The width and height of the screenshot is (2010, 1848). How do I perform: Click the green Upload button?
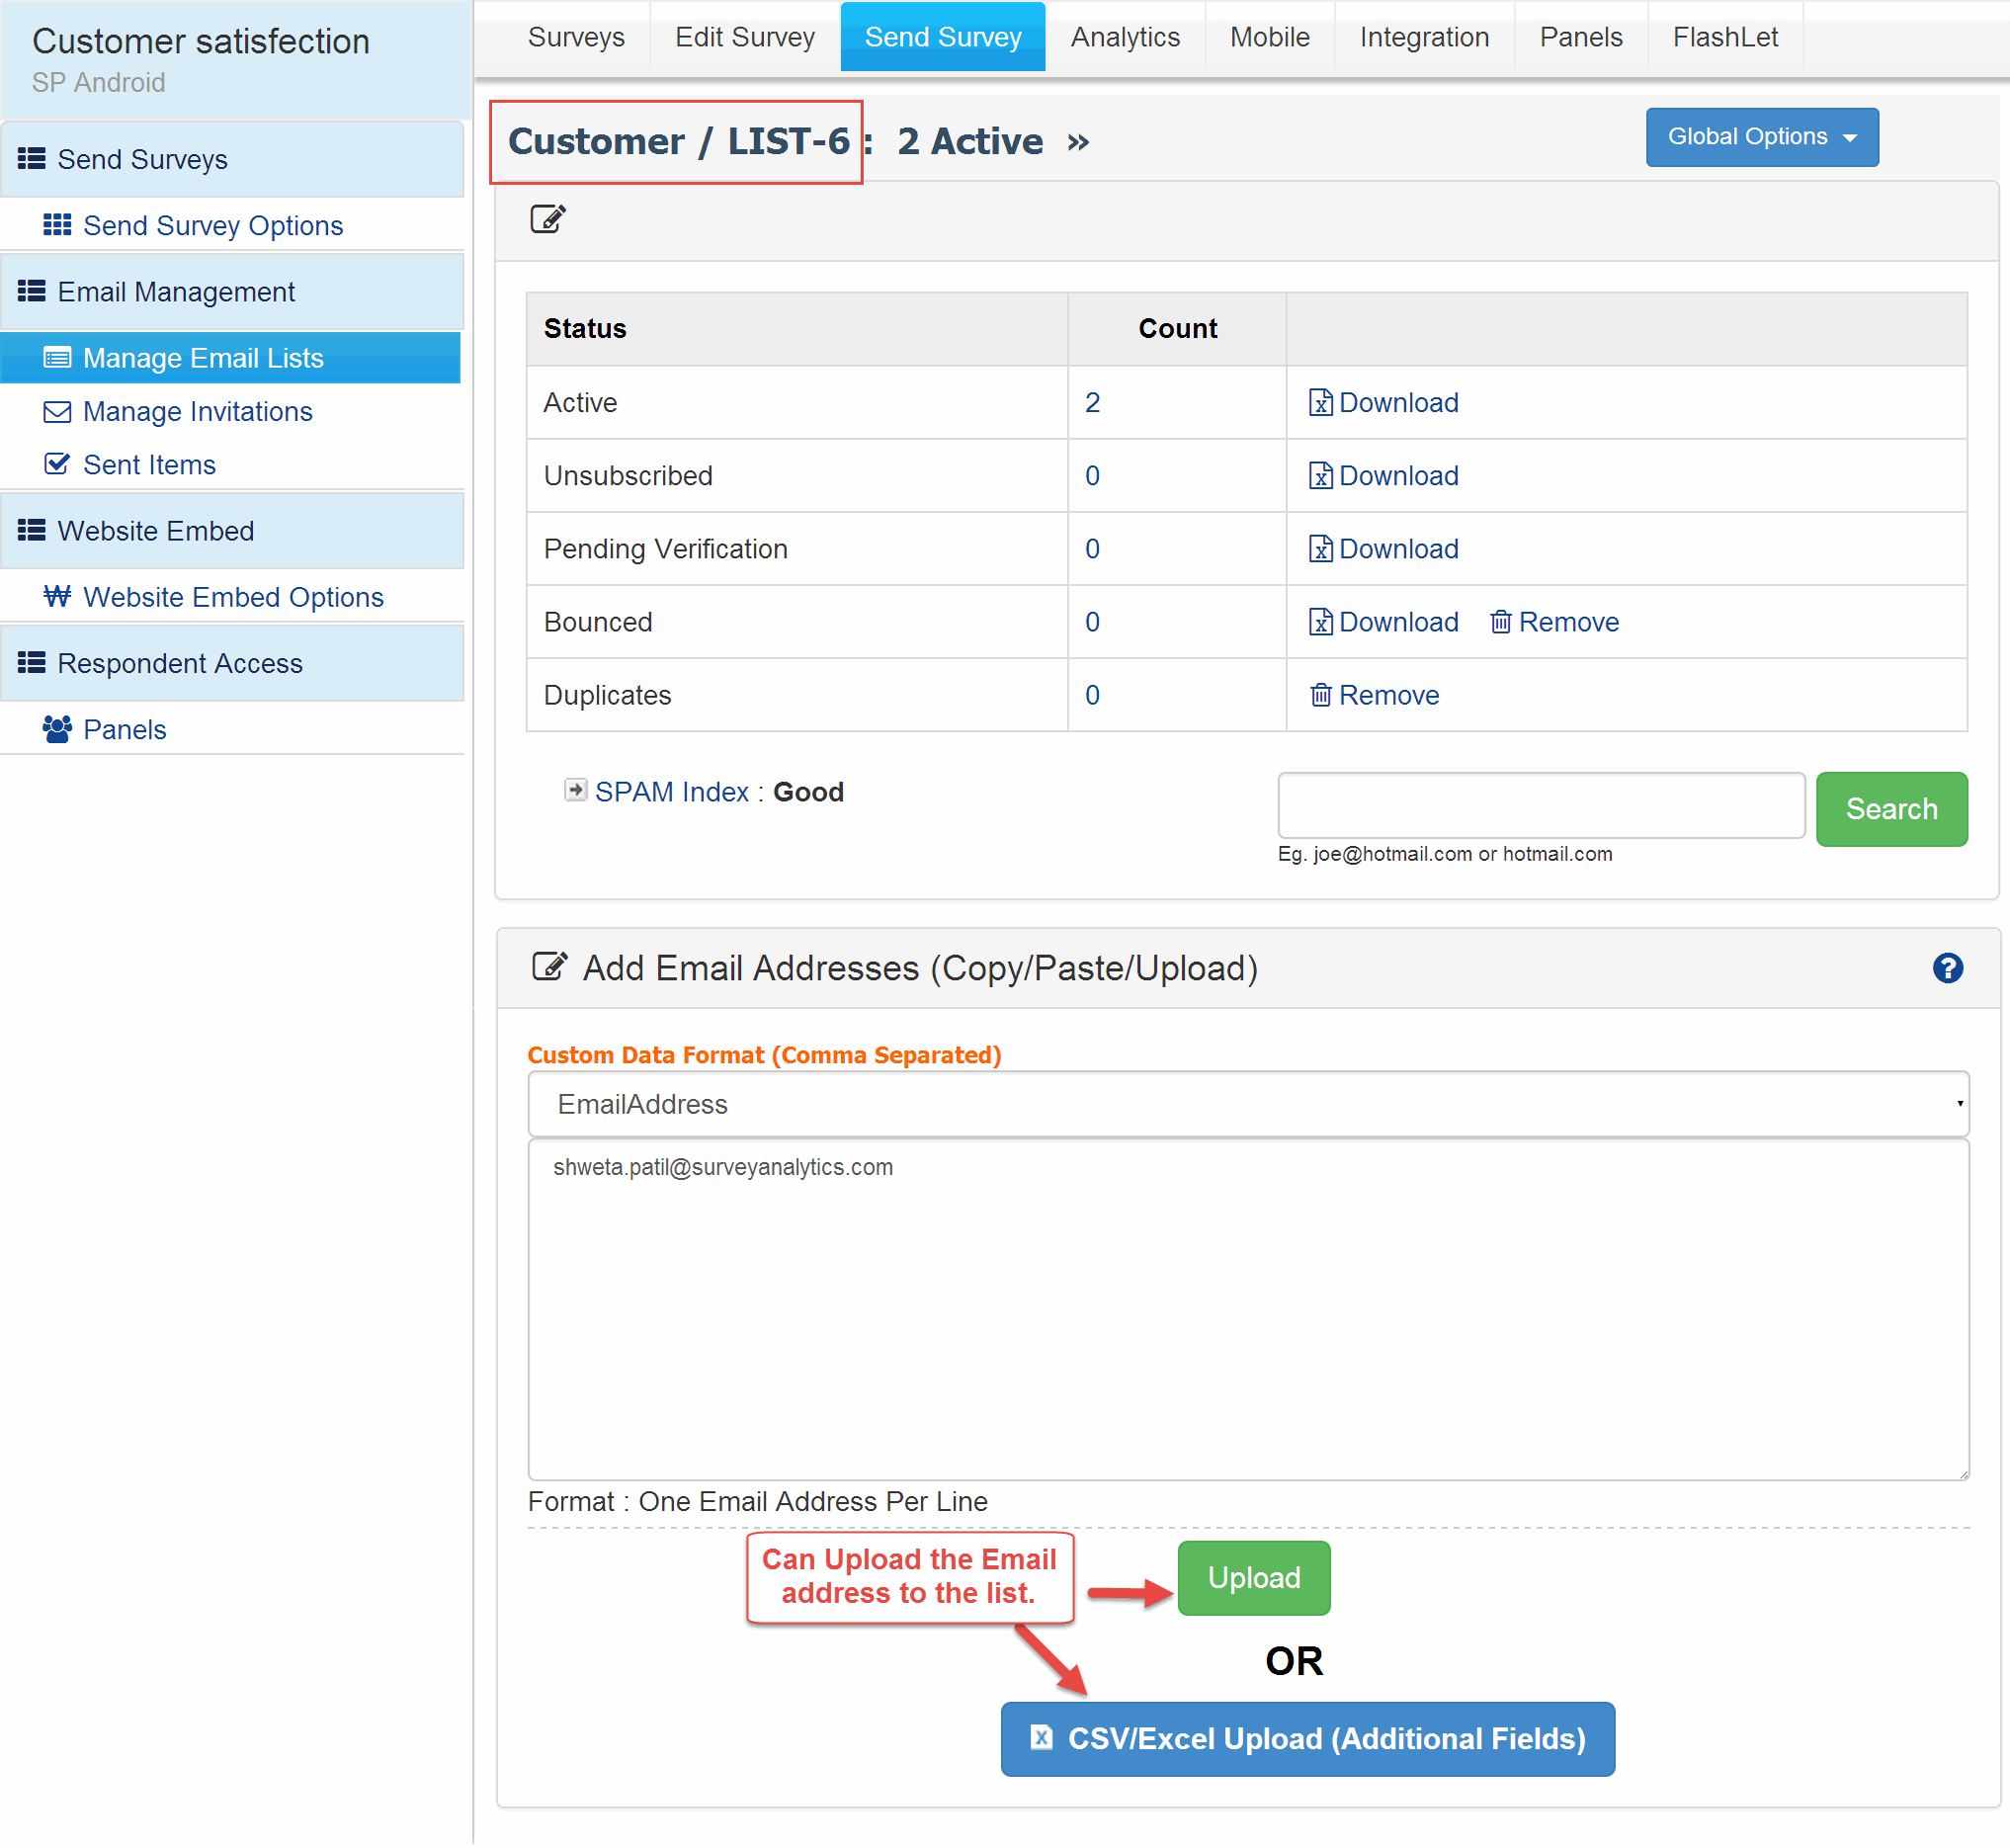1253,1577
